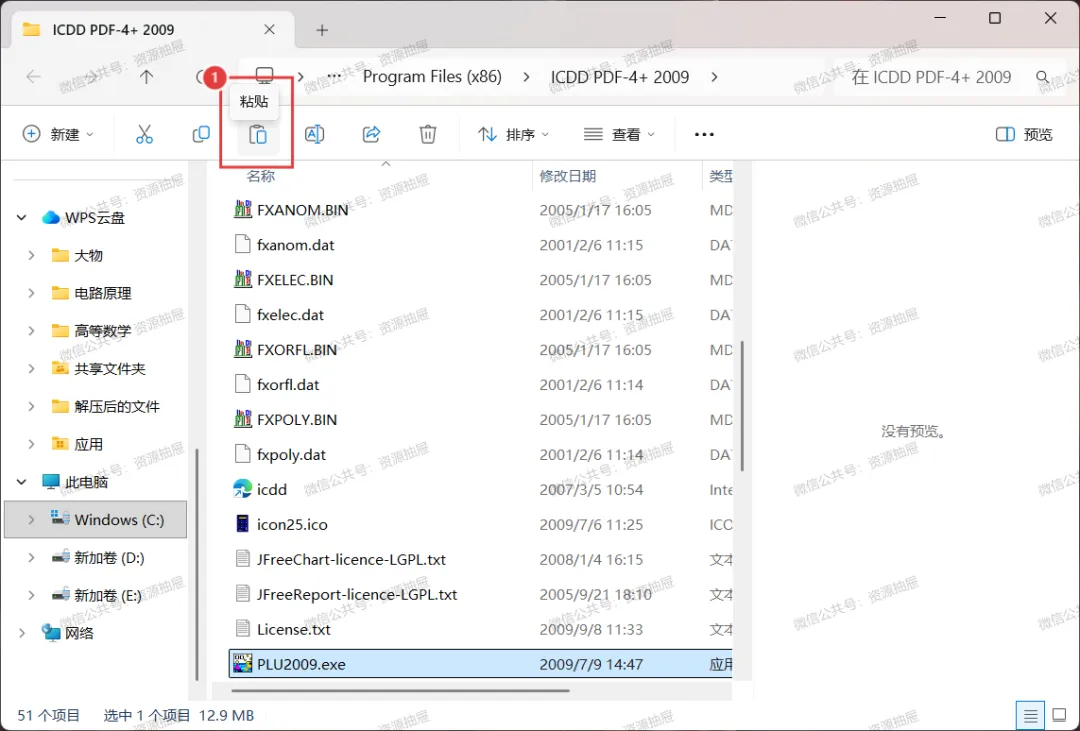Go up one folder level arrow
1080x731 pixels.
click(146, 76)
